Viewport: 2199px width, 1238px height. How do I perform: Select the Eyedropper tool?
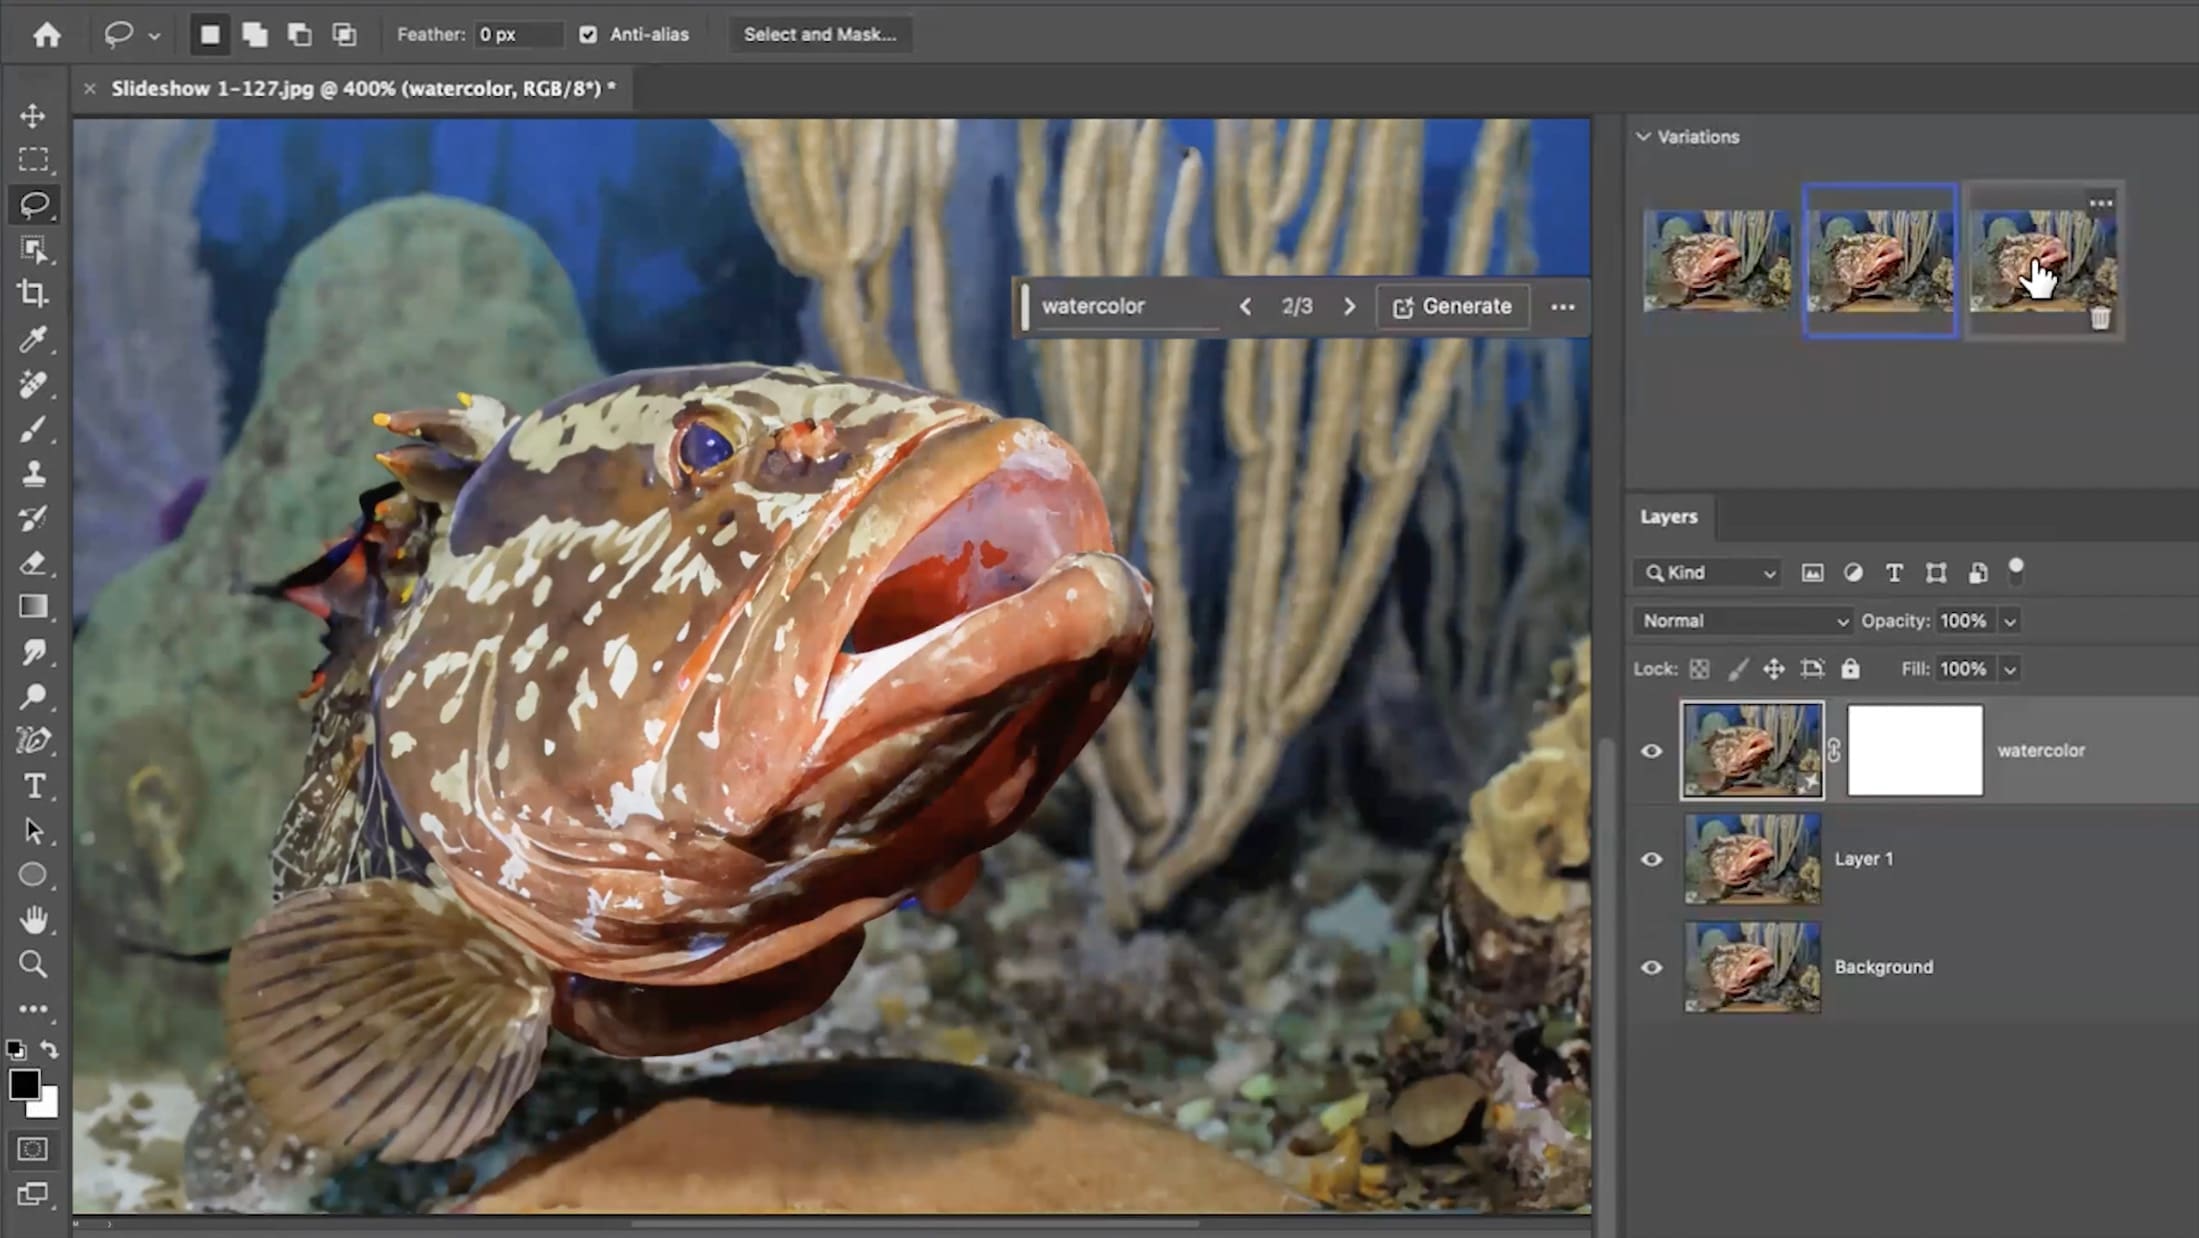(x=33, y=340)
